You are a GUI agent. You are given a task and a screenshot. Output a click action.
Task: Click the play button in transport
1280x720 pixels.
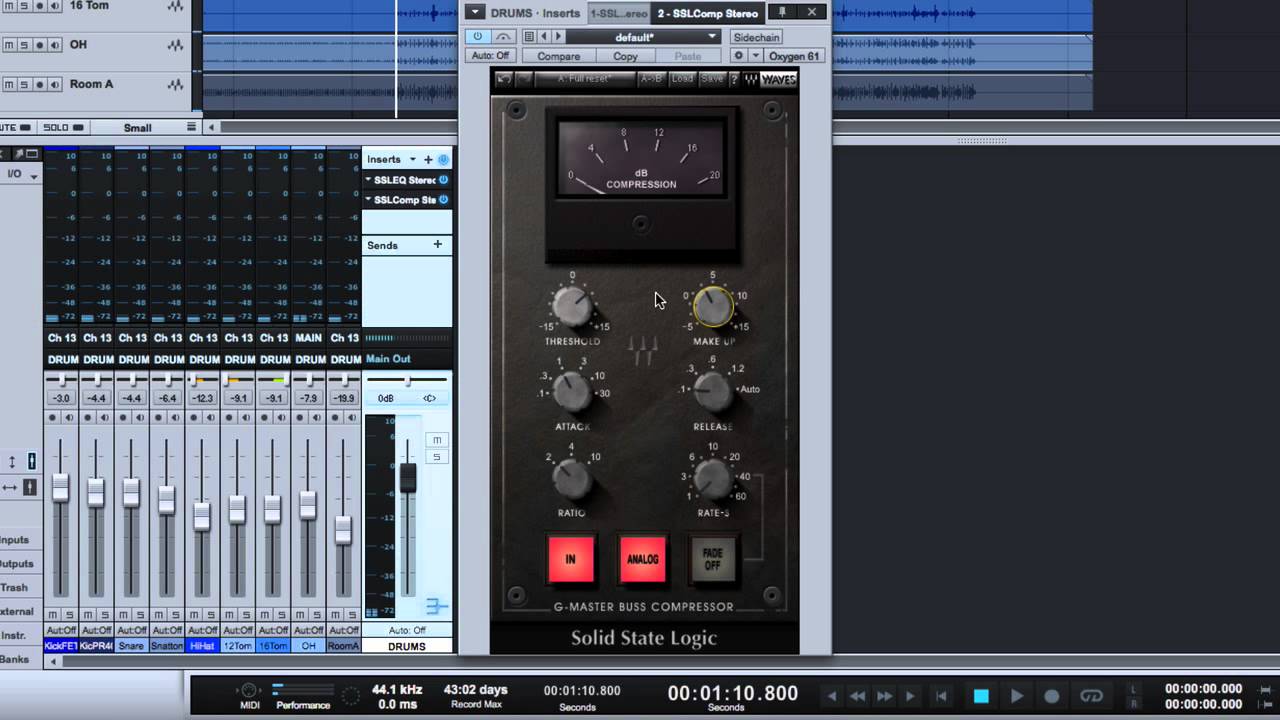[x=1017, y=696]
